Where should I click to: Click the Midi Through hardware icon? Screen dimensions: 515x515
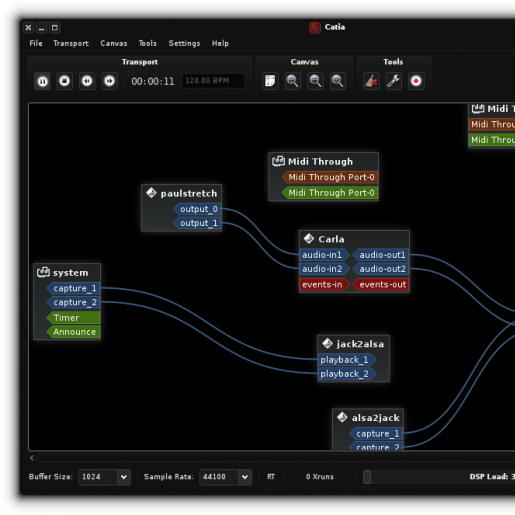[x=278, y=161]
